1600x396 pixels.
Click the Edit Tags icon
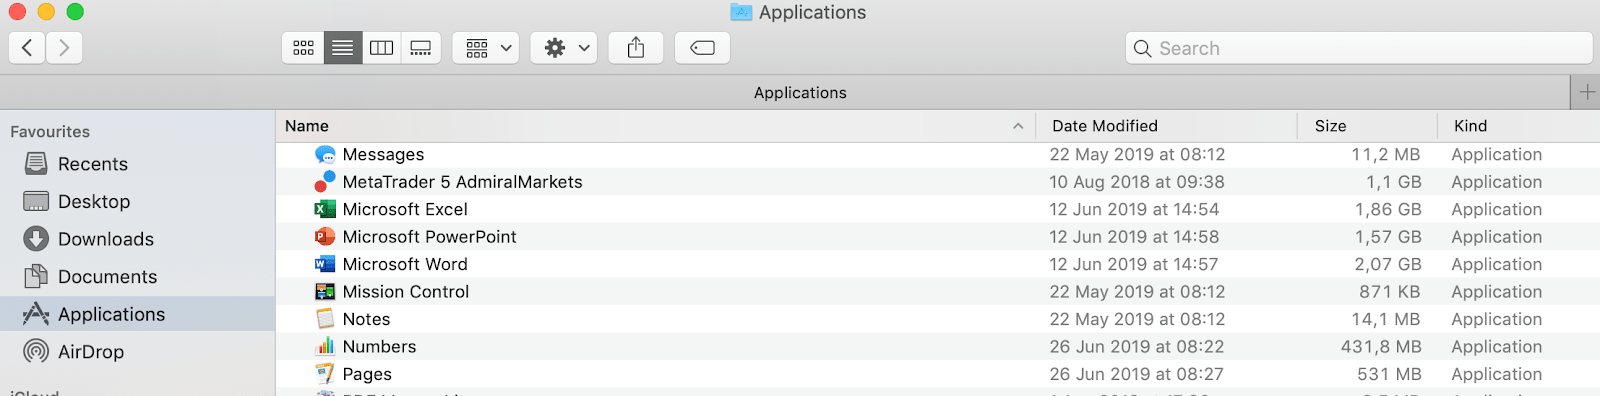702,48
